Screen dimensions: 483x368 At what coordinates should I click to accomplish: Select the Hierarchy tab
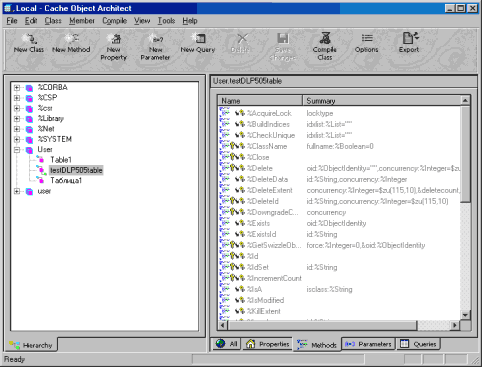tap(31, 345)
